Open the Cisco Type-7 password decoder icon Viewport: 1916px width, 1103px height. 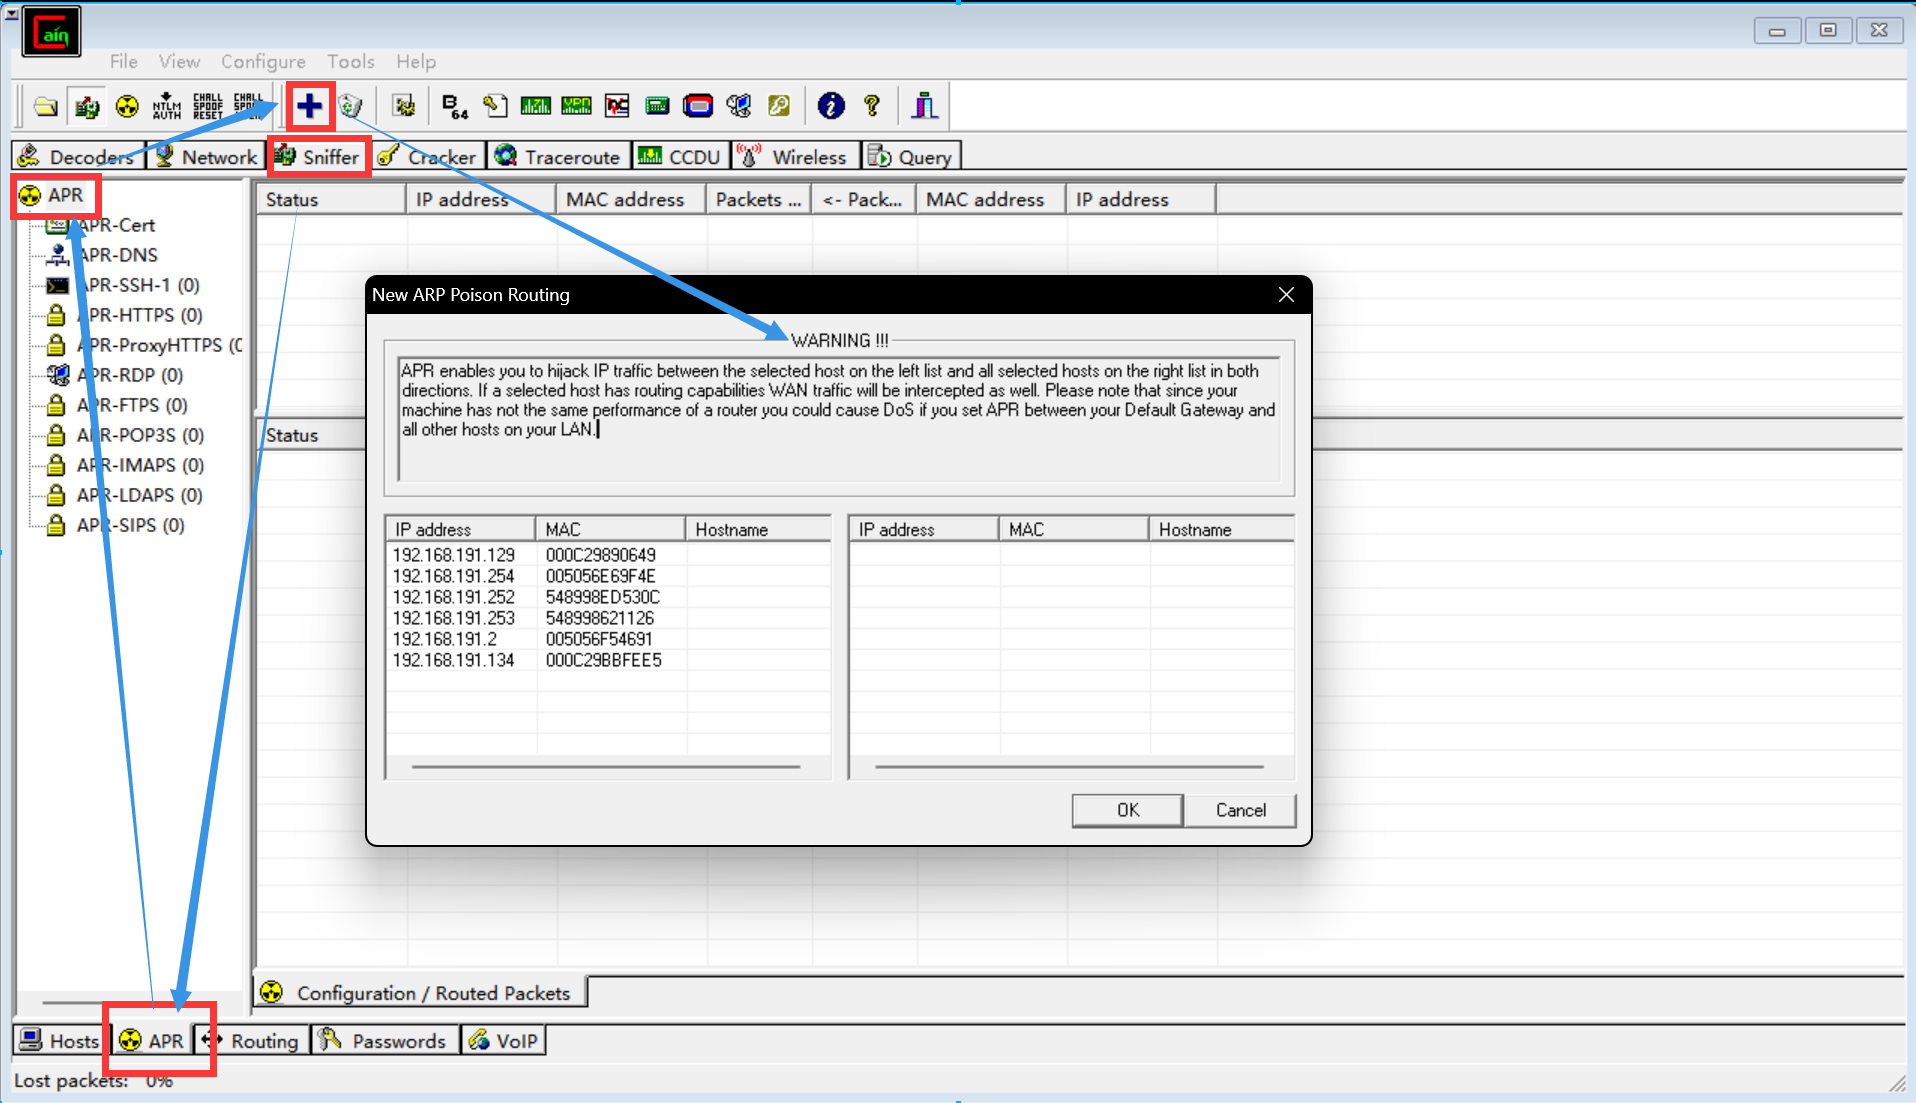point(536,106)
